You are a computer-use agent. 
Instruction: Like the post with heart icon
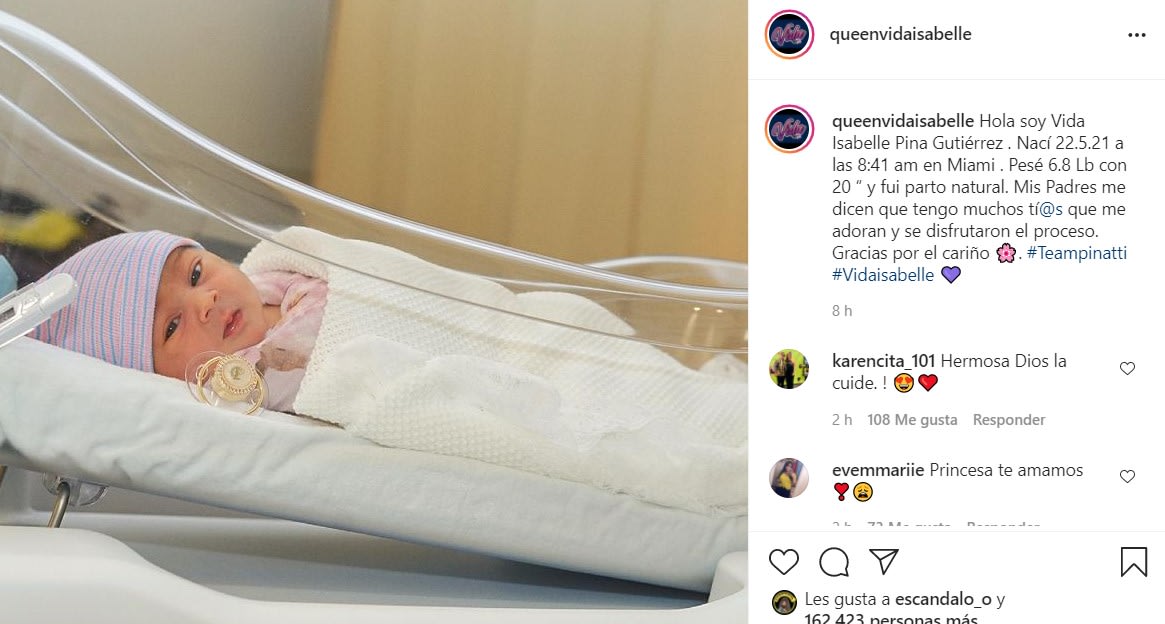[783, 562]
